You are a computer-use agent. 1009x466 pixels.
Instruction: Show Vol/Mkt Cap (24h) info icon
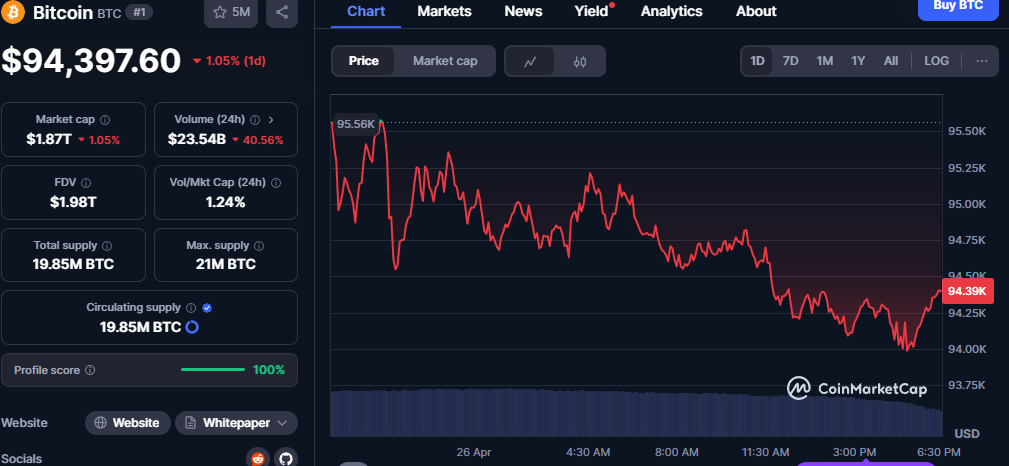click(x=276, y=183)
